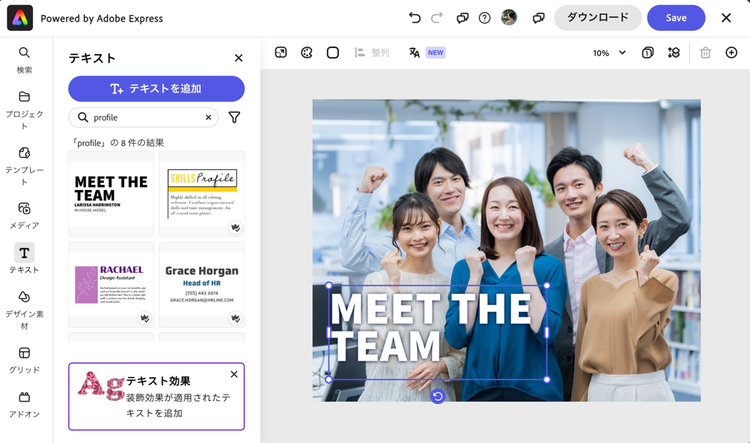Open the メディア sidebar panel
The width and height of the screenshot is (750, 443).
[x=24, y=215]
